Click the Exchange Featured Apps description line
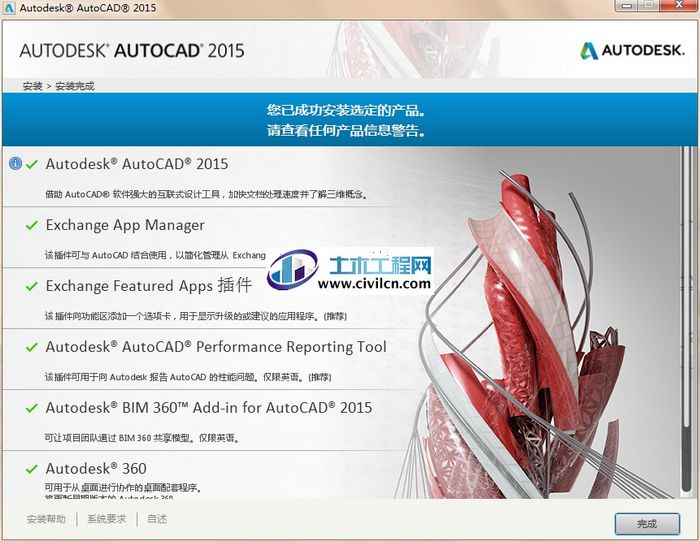Screen dimensions: 700x542 click(x=196, y=316)
